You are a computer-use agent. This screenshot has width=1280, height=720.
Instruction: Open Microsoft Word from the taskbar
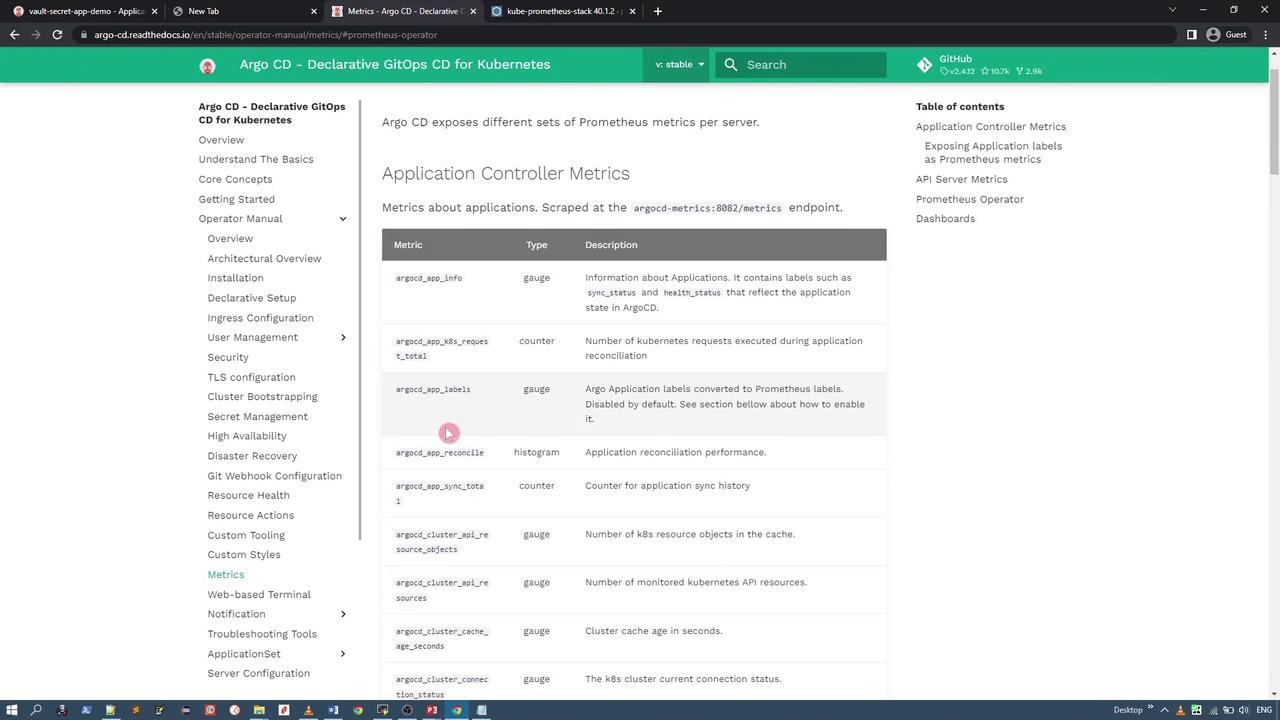pos(333,710)
